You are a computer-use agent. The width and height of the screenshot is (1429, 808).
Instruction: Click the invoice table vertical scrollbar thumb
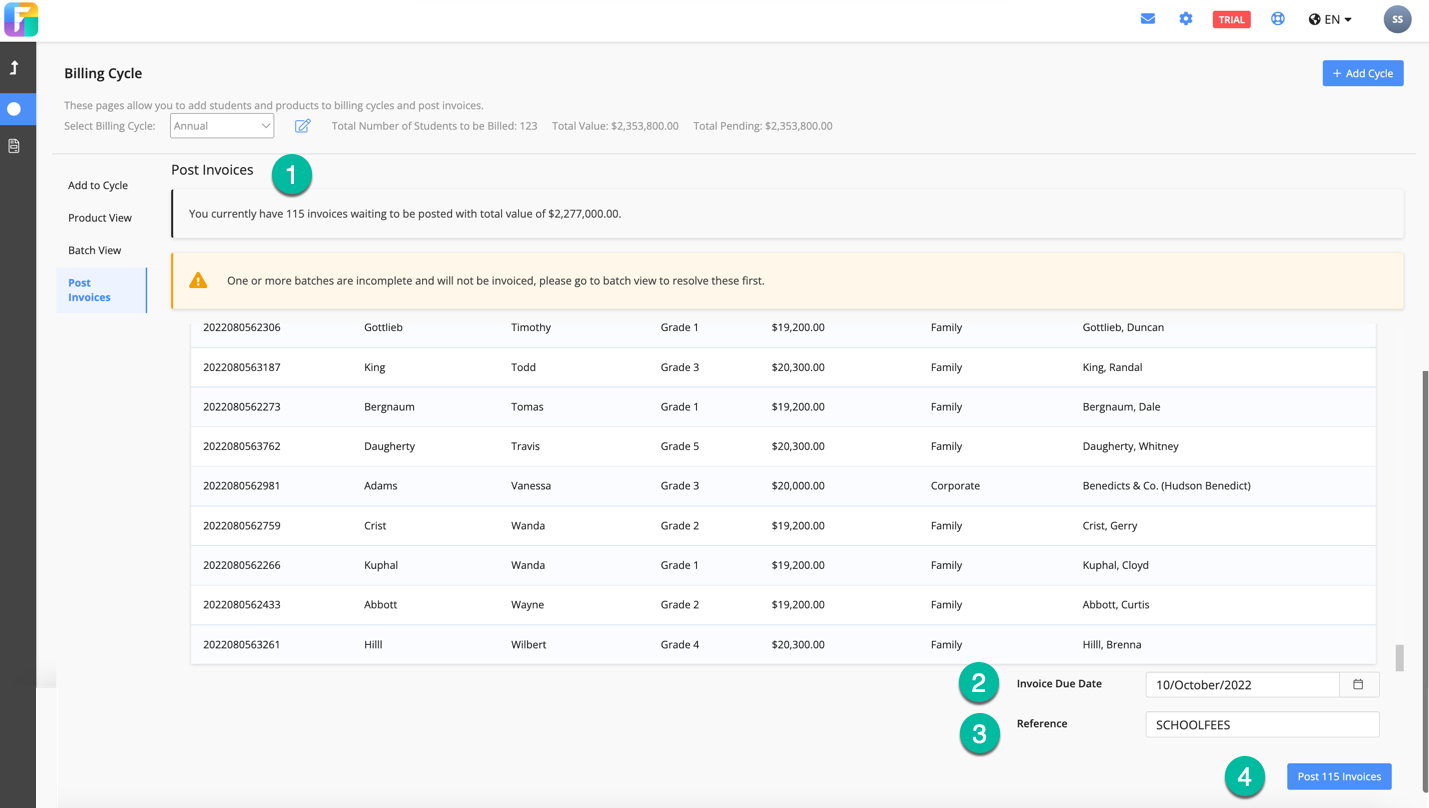click(x=1399, y=657)
